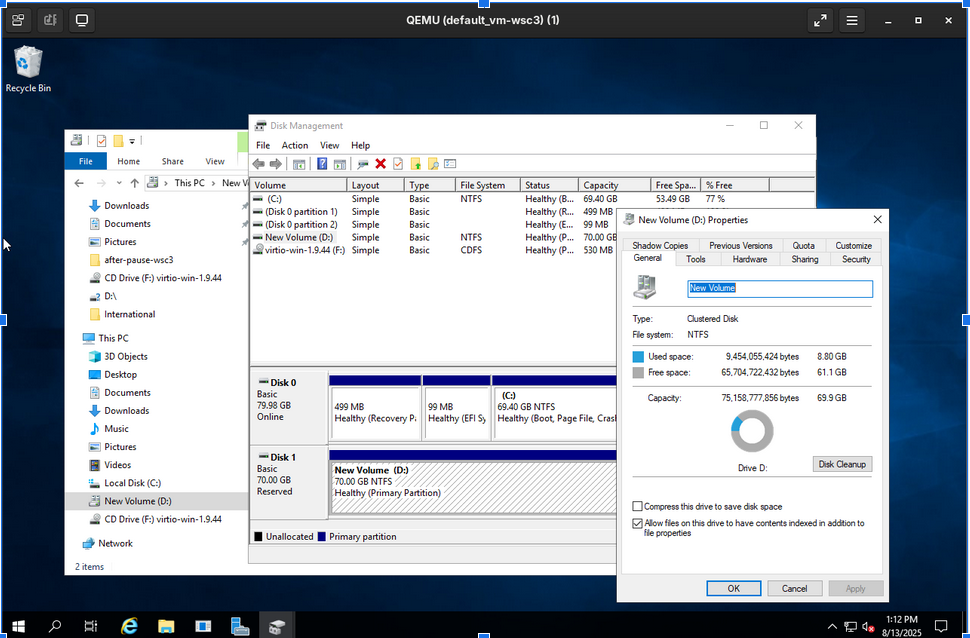This screenshot has height=638, width=970.
Task: Click the Show/Hide Console Tree toolbar icon
Action: coord(299,164)
